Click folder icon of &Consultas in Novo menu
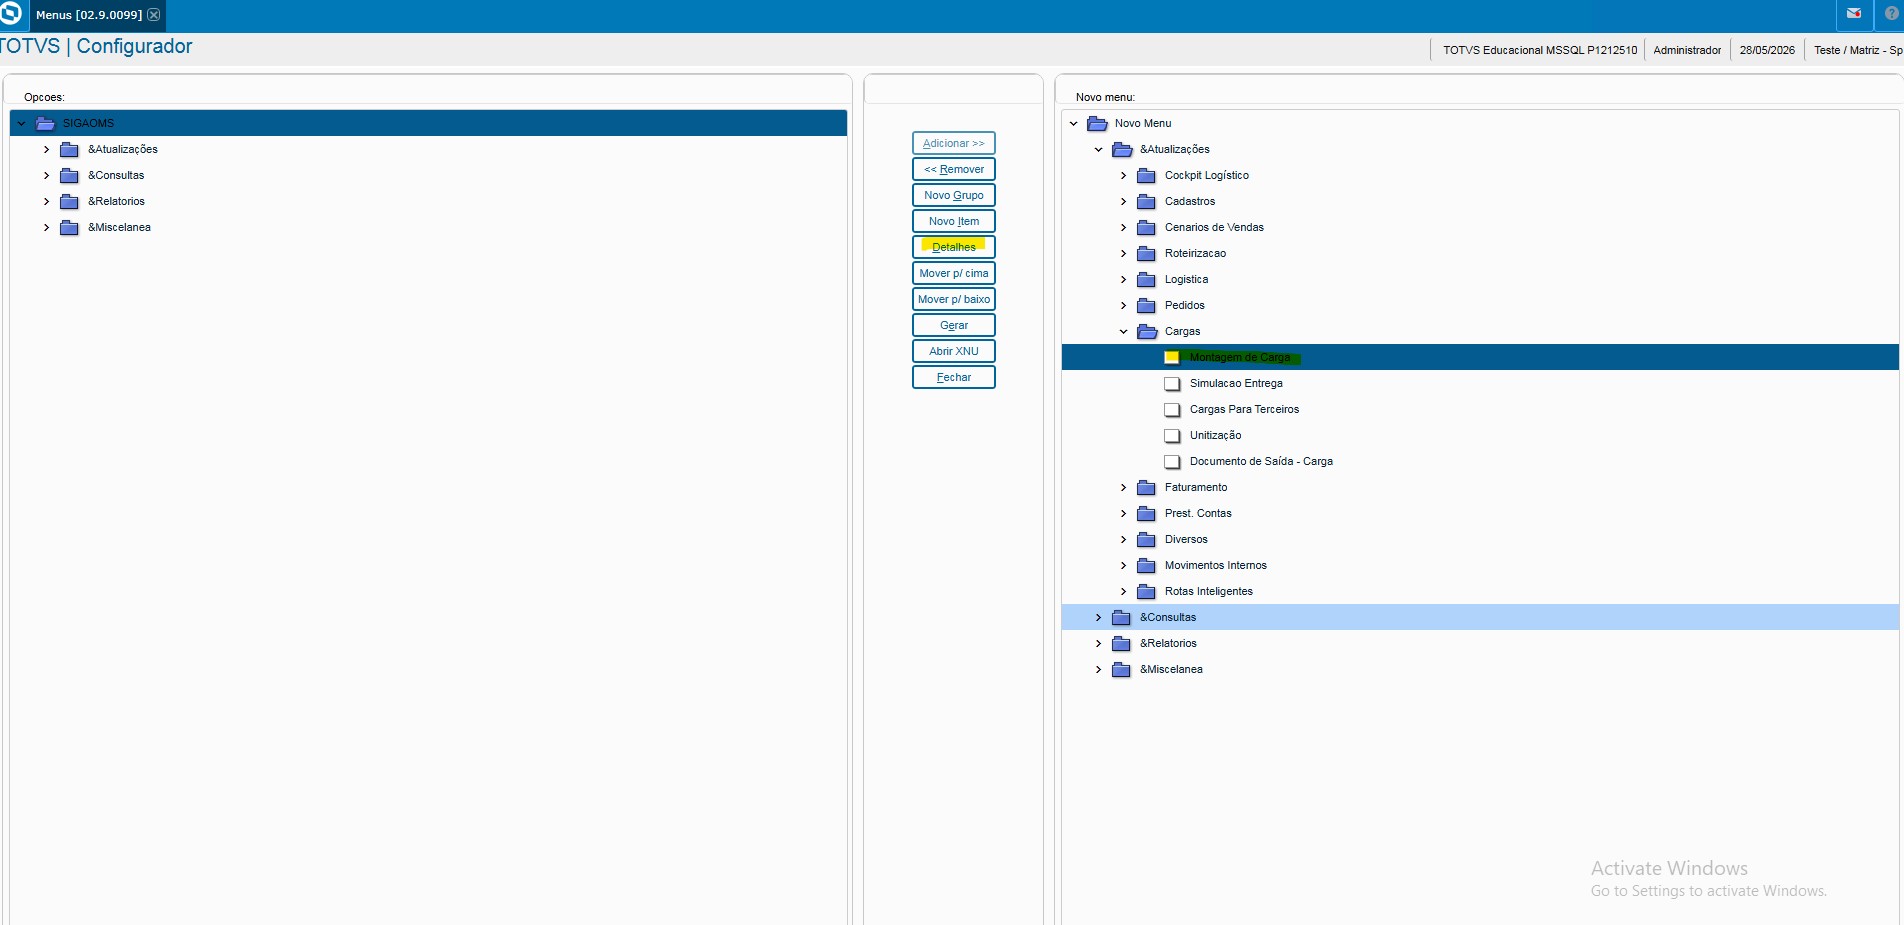 tap(1121, 617)
